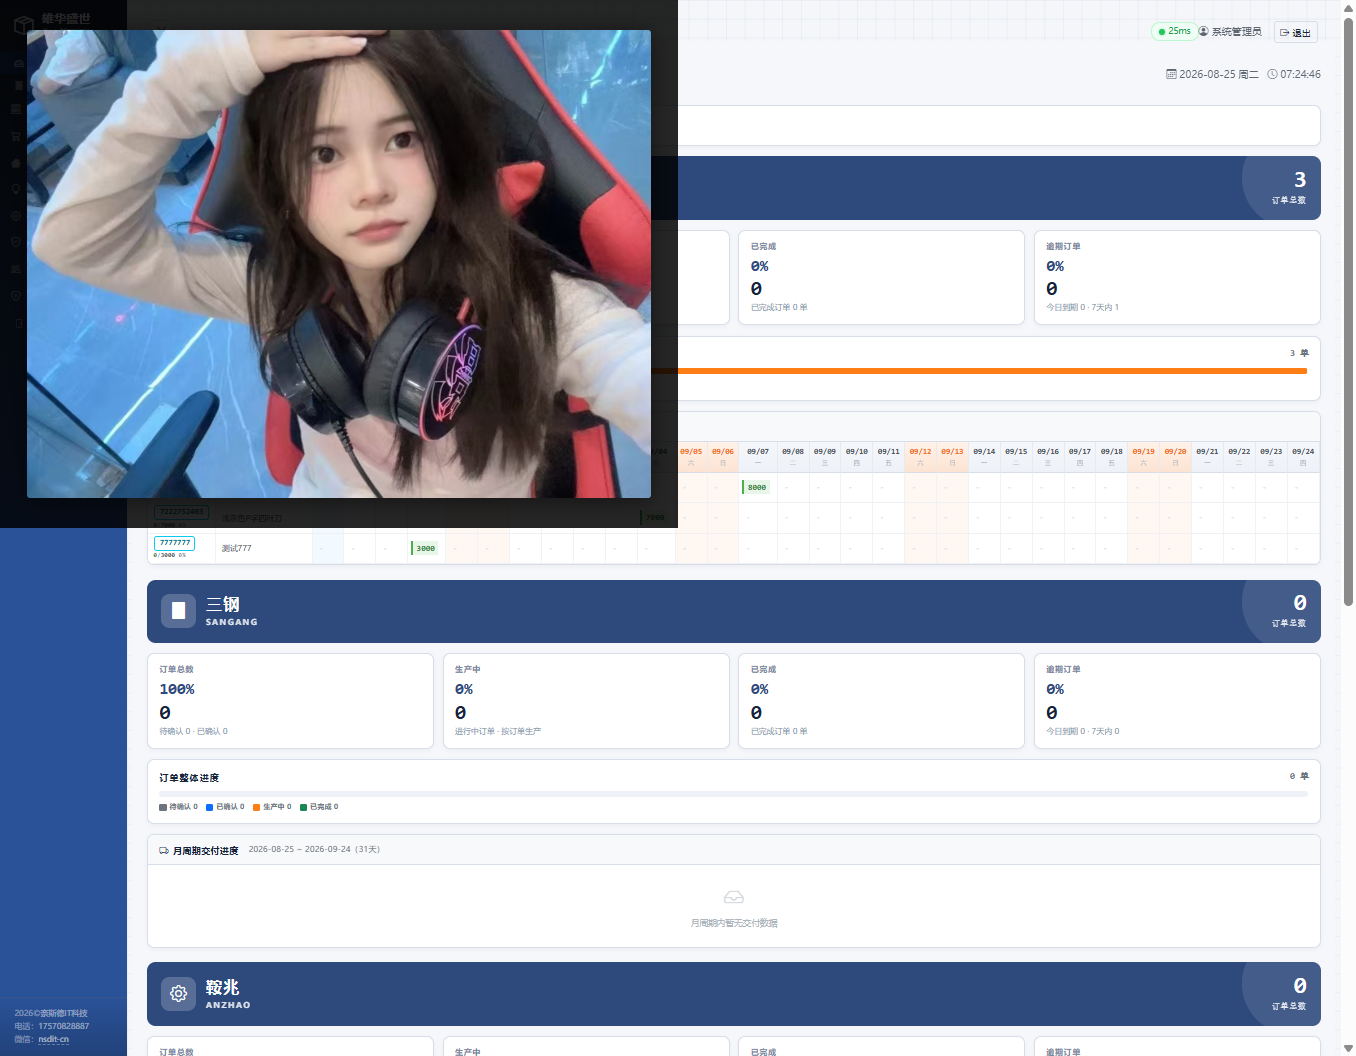This screenshot has height=1056, width=1356.
Task: Click the 今日到期 0 · 7天内 1 text
Action: (x=1083, y=308)
